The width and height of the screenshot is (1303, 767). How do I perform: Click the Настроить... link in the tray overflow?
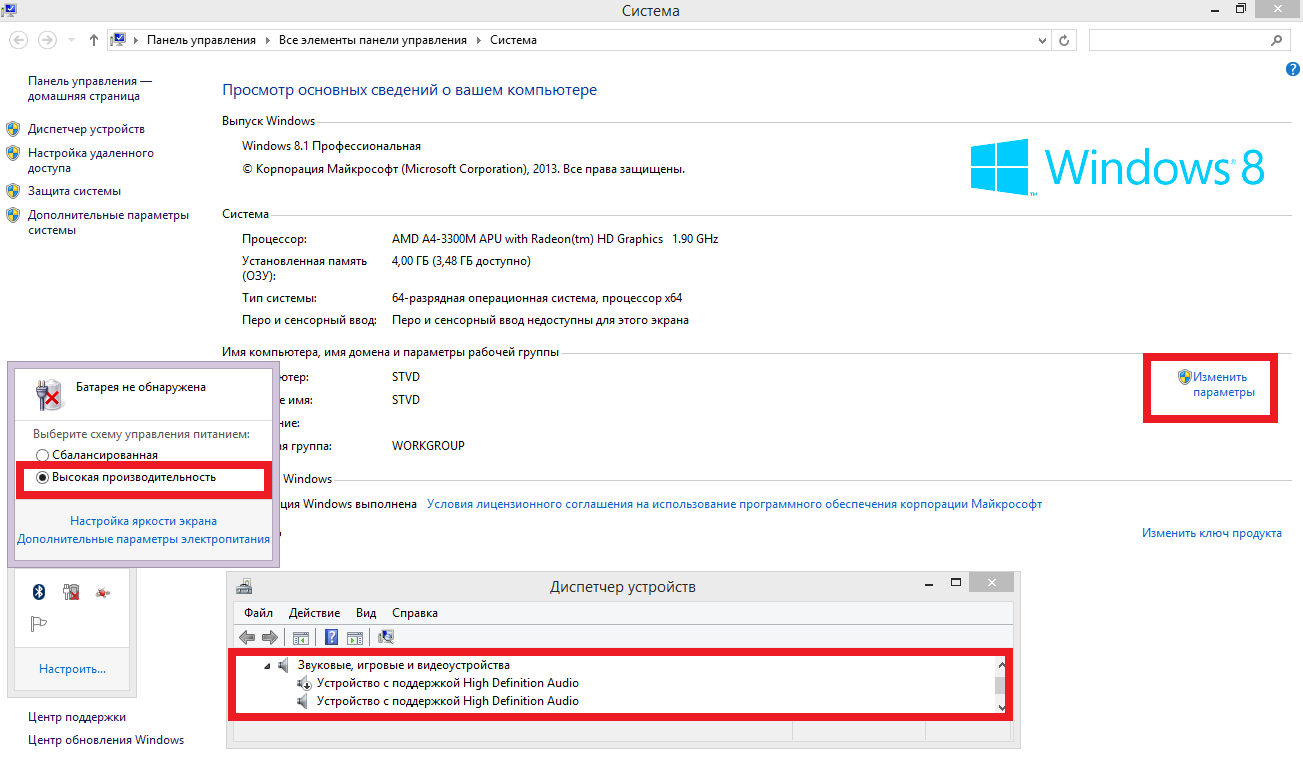tap(72, 669)
